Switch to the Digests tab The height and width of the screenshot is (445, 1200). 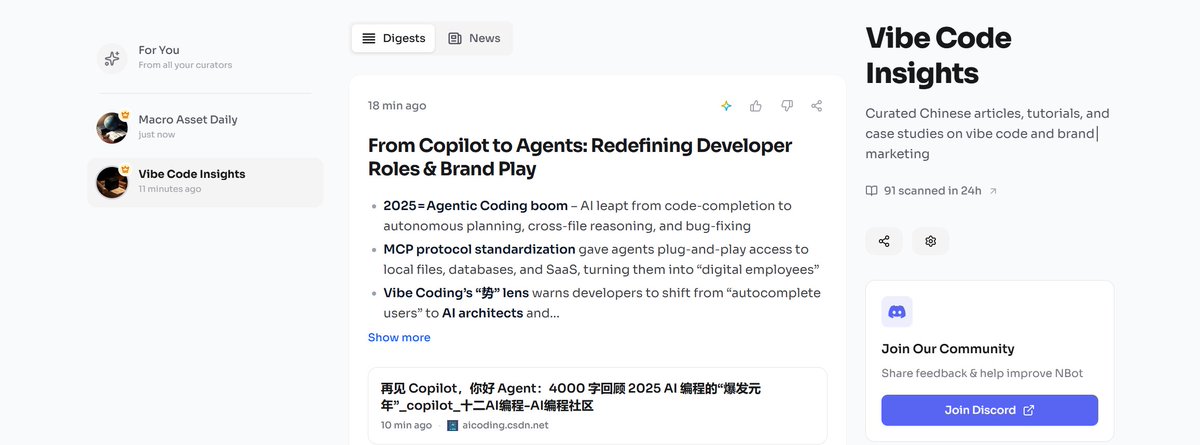coord(393,38)
